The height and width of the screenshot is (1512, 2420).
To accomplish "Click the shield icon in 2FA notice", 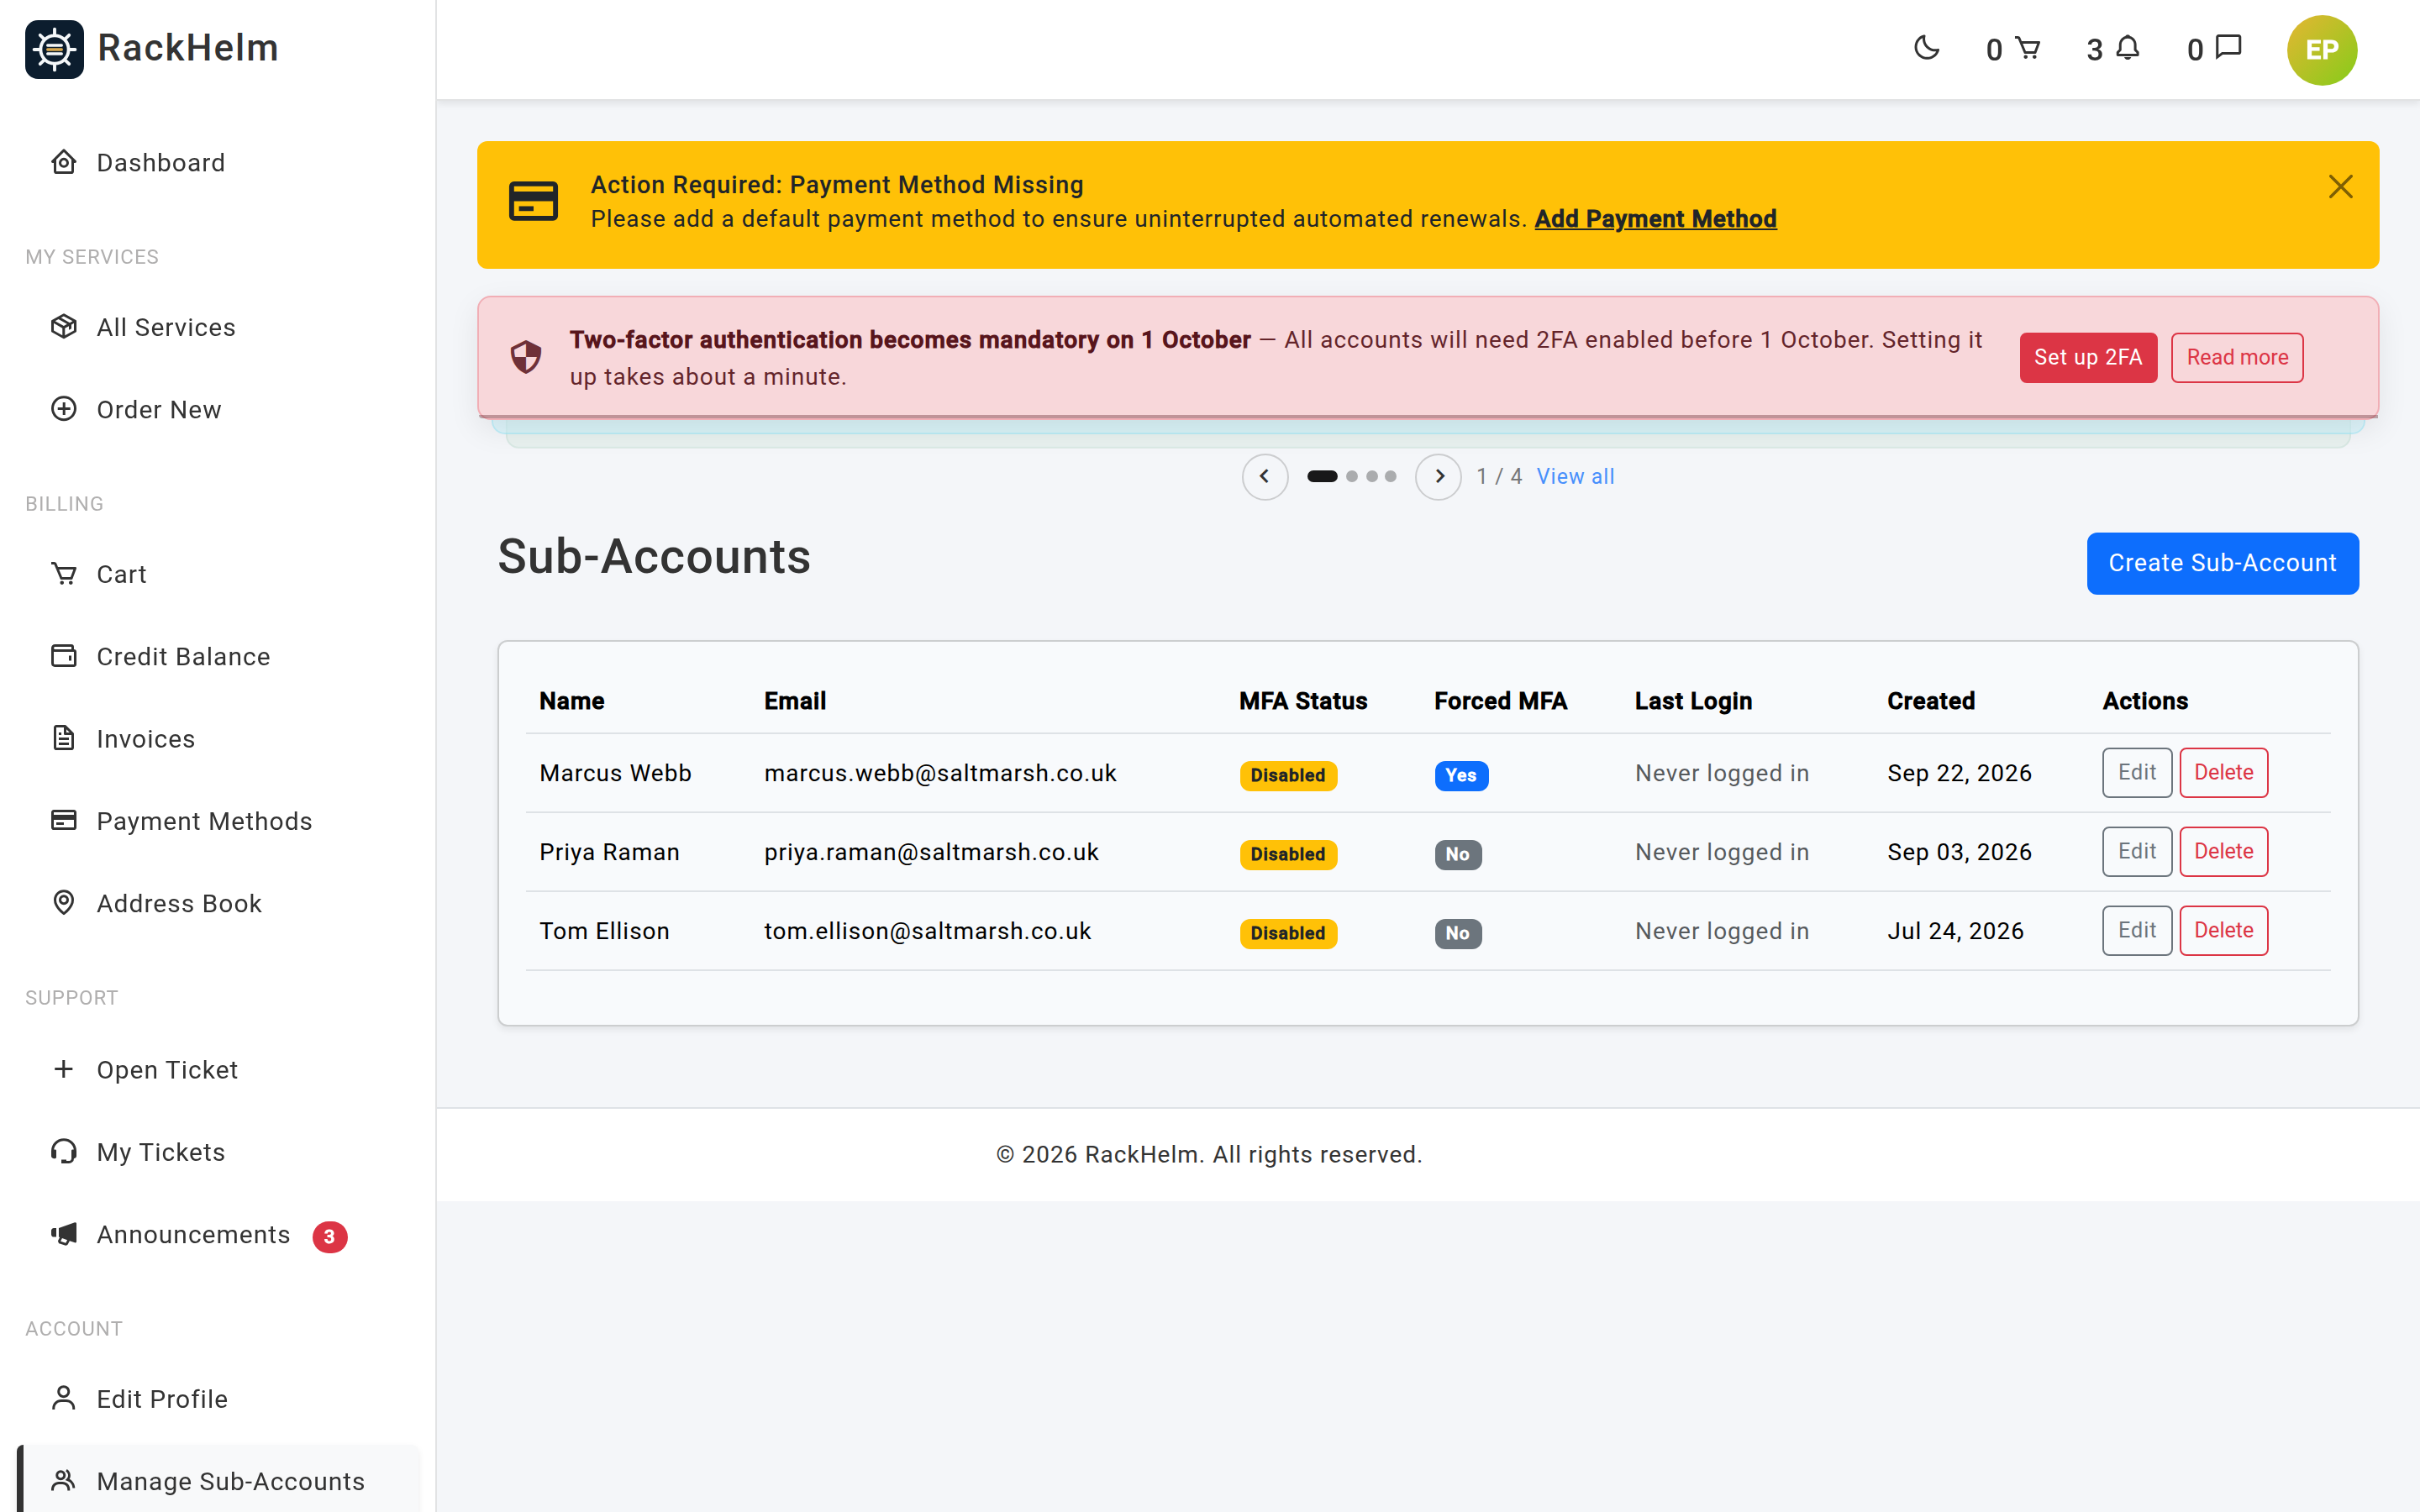I will pyautogui.click(x=526, y=357).
